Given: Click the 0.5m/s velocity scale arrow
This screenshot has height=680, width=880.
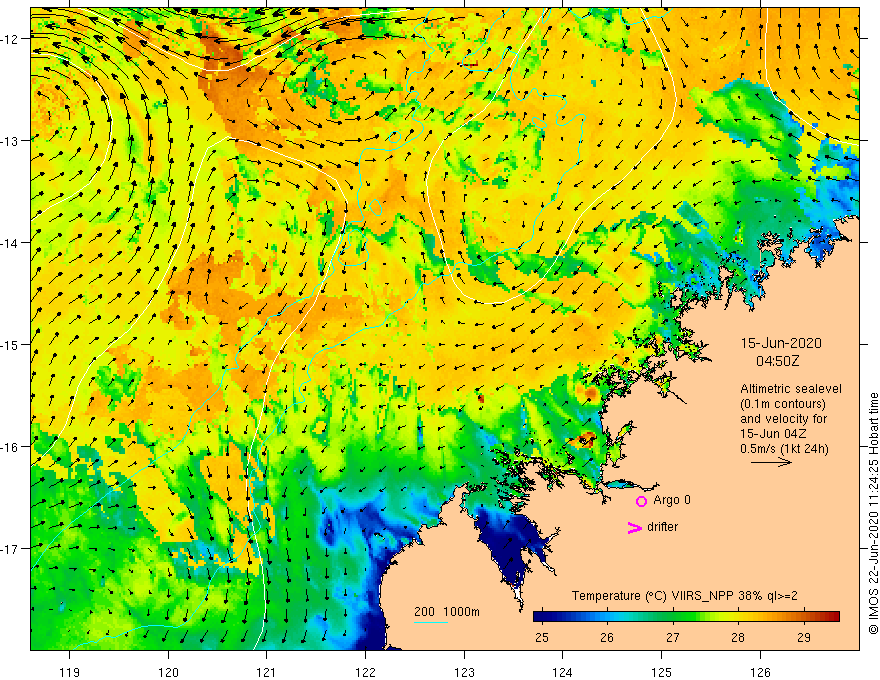Looking at the screenshot, I should pyautogui.click(x=772, y=462).
